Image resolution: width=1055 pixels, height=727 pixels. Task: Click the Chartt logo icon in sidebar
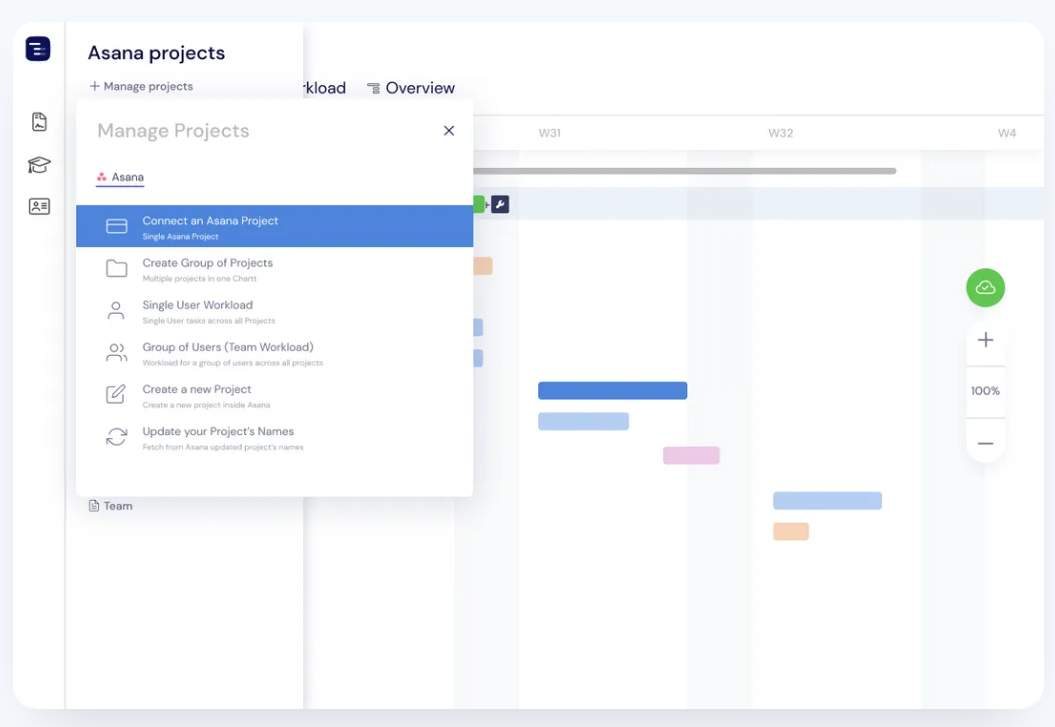coord(38,49)
